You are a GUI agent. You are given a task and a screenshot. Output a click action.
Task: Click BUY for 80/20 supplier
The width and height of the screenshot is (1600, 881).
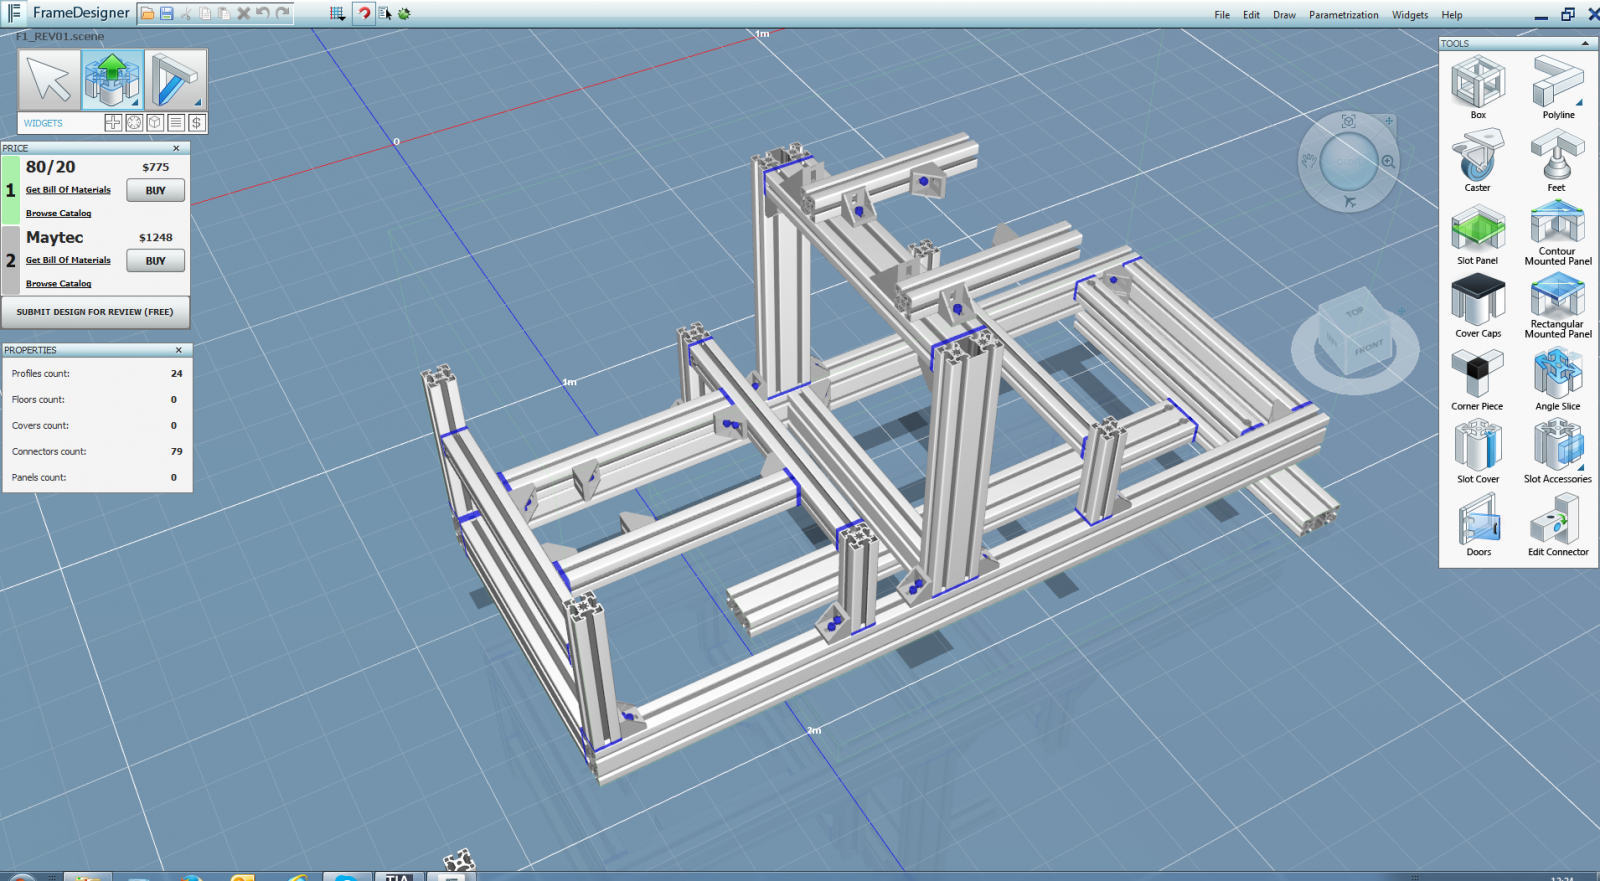pyautogui.click(x=155, y=190)
